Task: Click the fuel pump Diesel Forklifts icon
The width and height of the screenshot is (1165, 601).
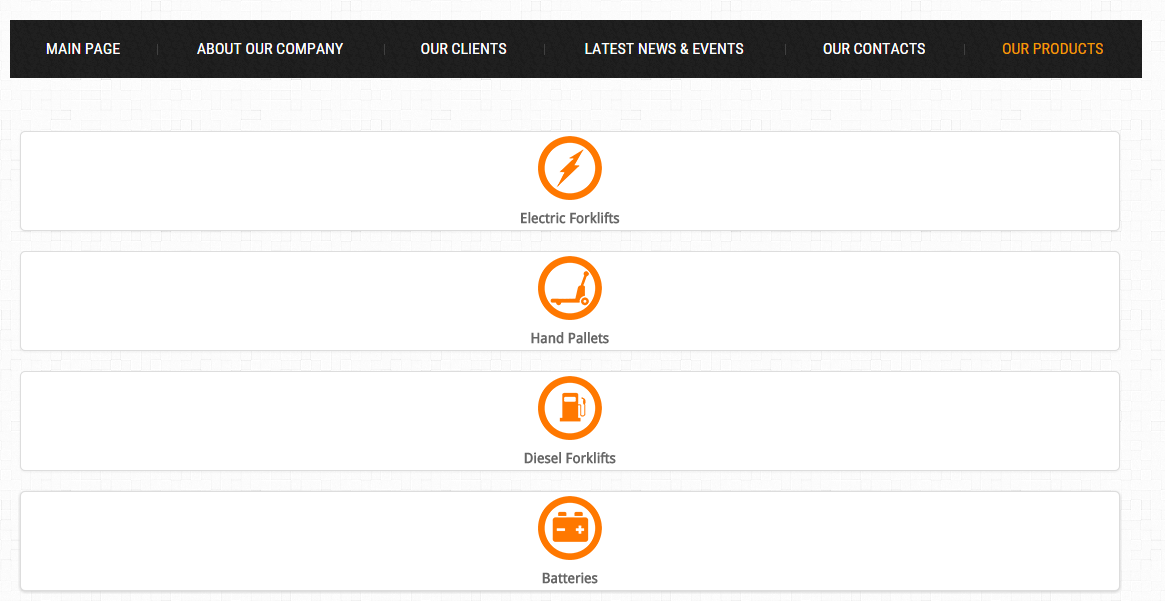Action: pyautogui.click(x=570, y=409)
